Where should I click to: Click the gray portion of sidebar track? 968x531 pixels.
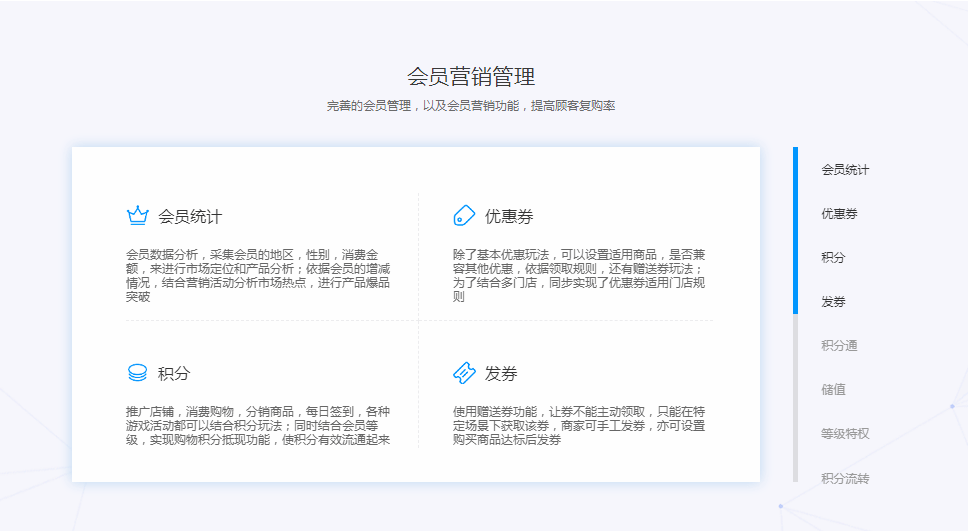coord(795,400)
